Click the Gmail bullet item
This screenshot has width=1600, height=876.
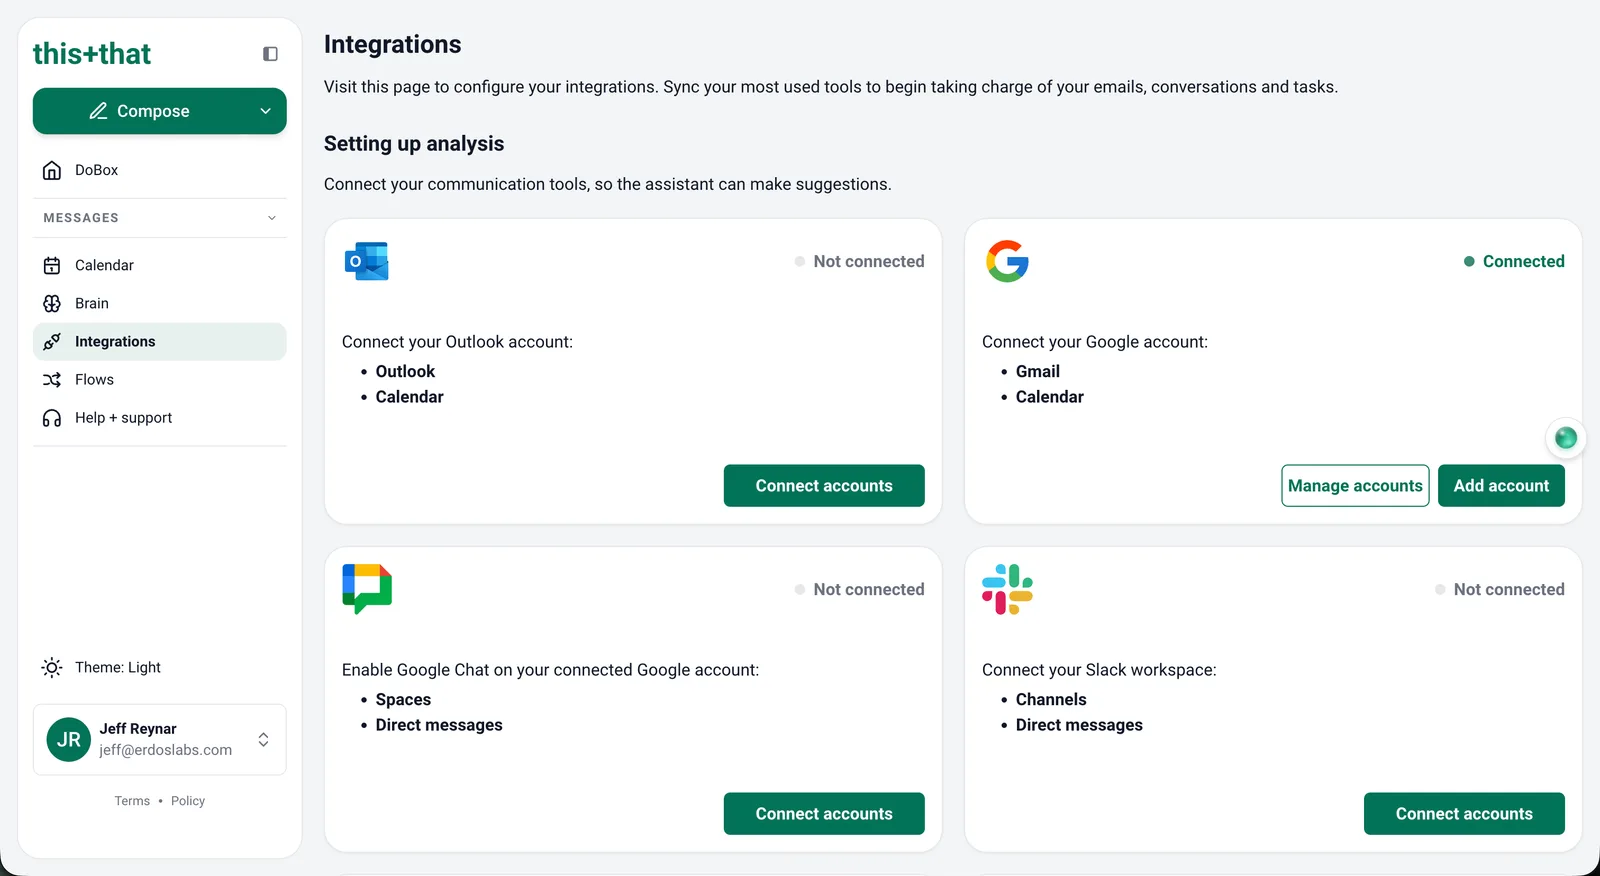point(1037,371)
